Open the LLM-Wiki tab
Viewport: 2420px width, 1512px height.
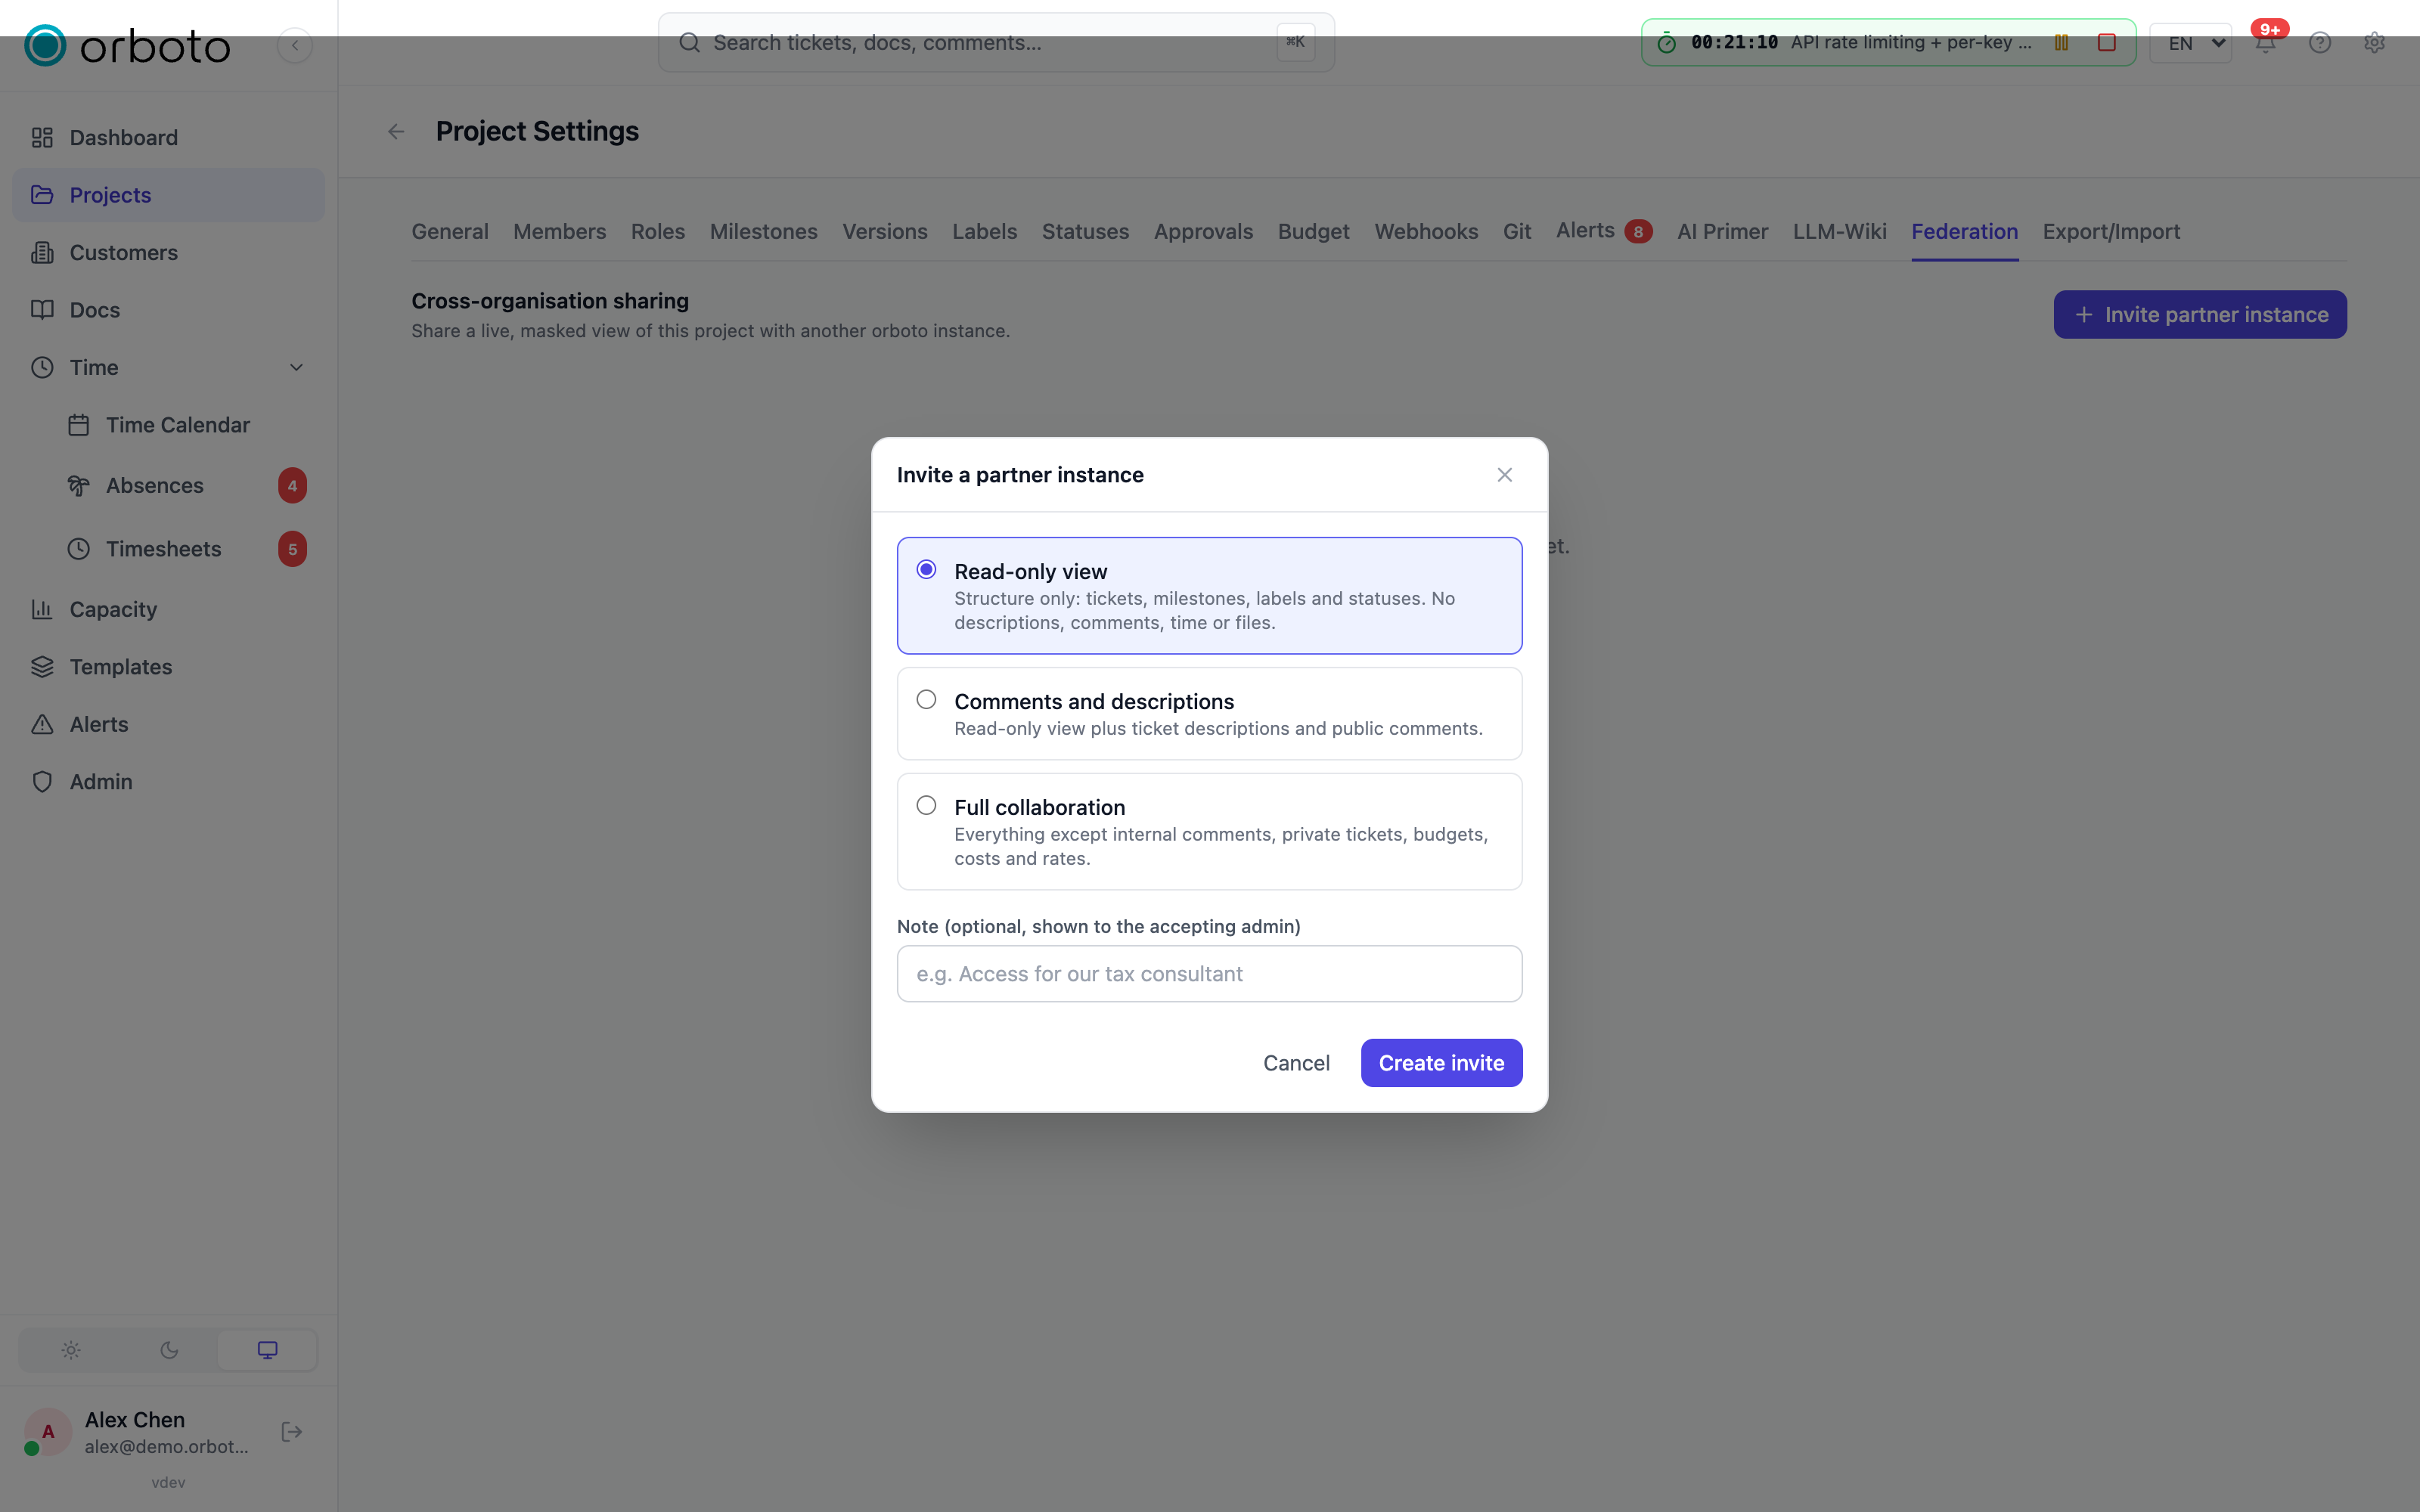(x=1839, y=232)
